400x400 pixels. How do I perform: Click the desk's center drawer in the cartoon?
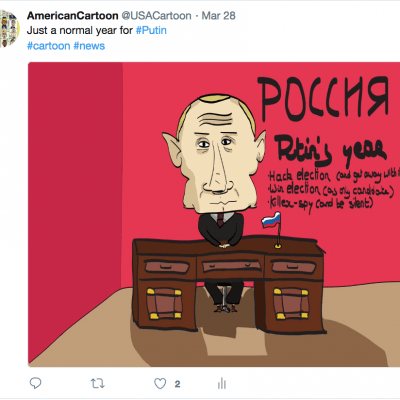tap(231, 266)
